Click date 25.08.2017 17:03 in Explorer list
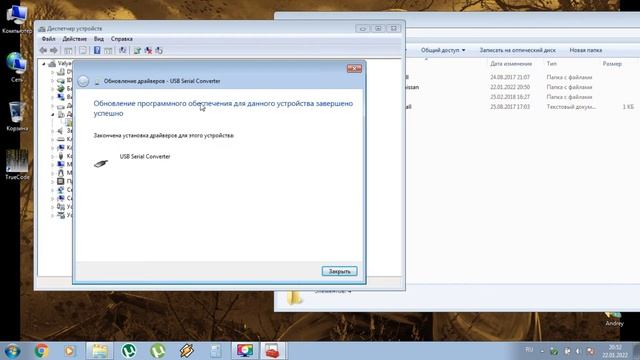The image size is (640, 360). pyautogui.click(x=510, y=107)
